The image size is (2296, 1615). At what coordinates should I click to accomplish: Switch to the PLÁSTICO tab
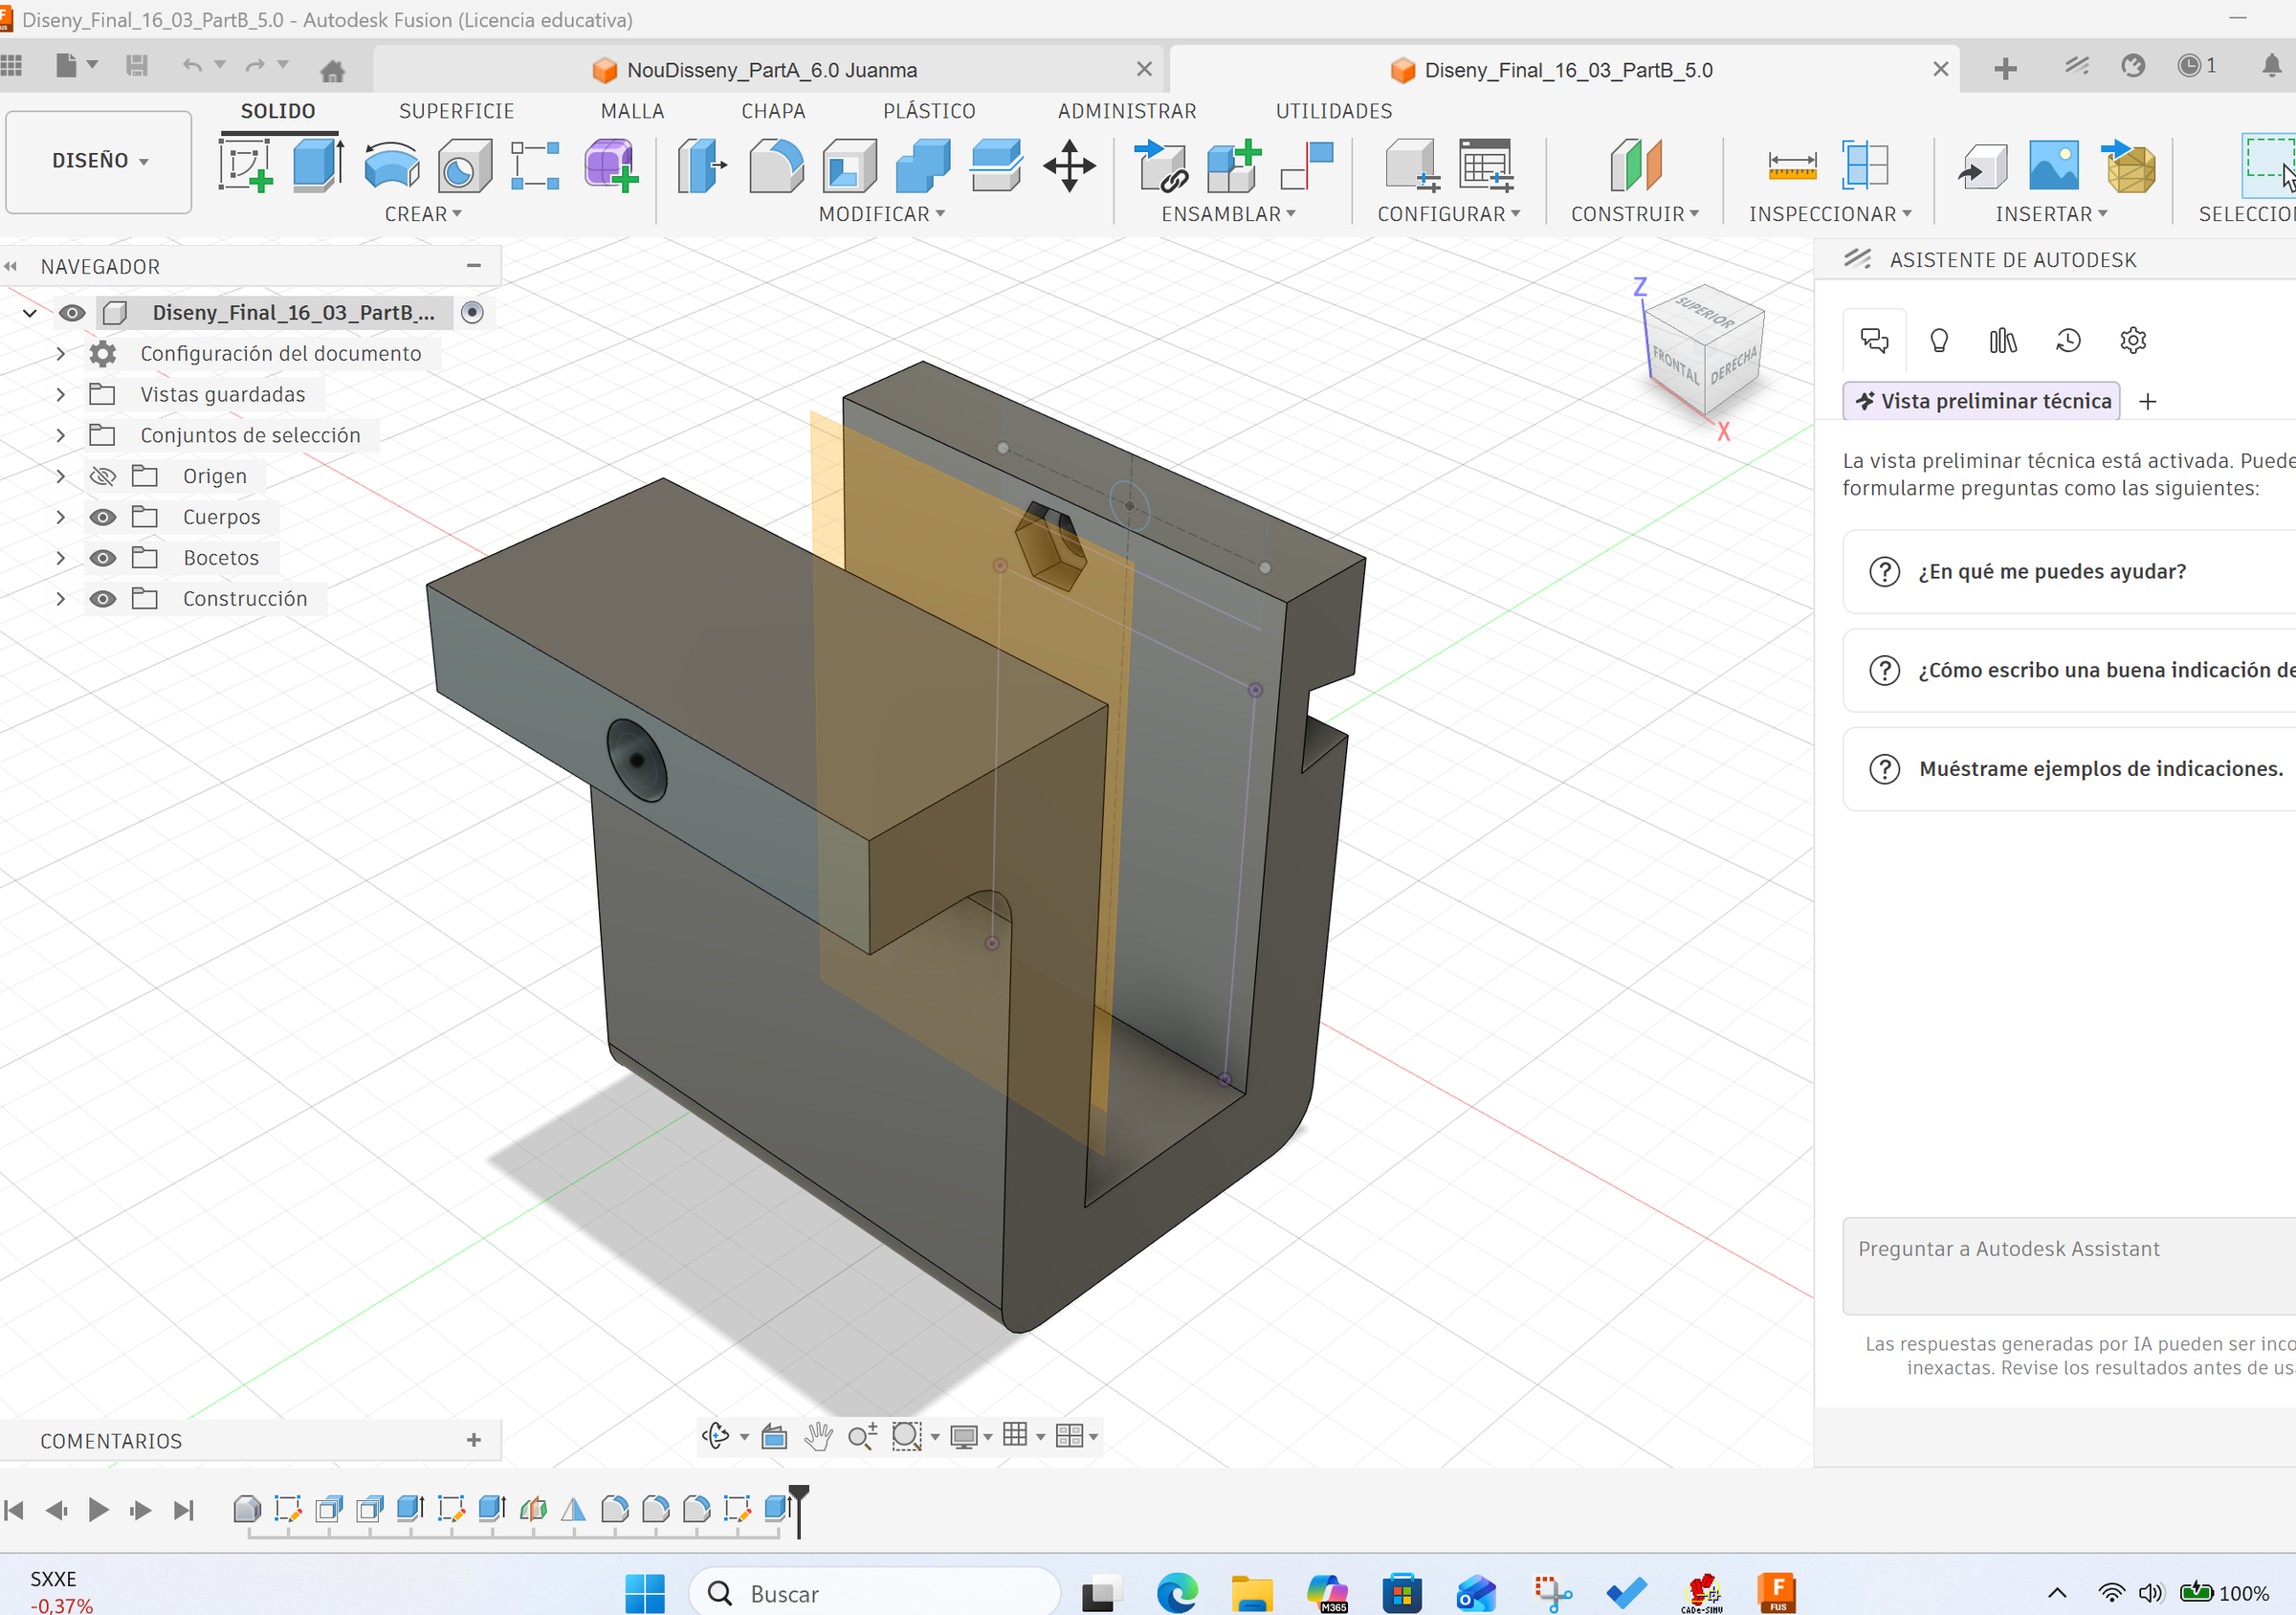(929, 111)
